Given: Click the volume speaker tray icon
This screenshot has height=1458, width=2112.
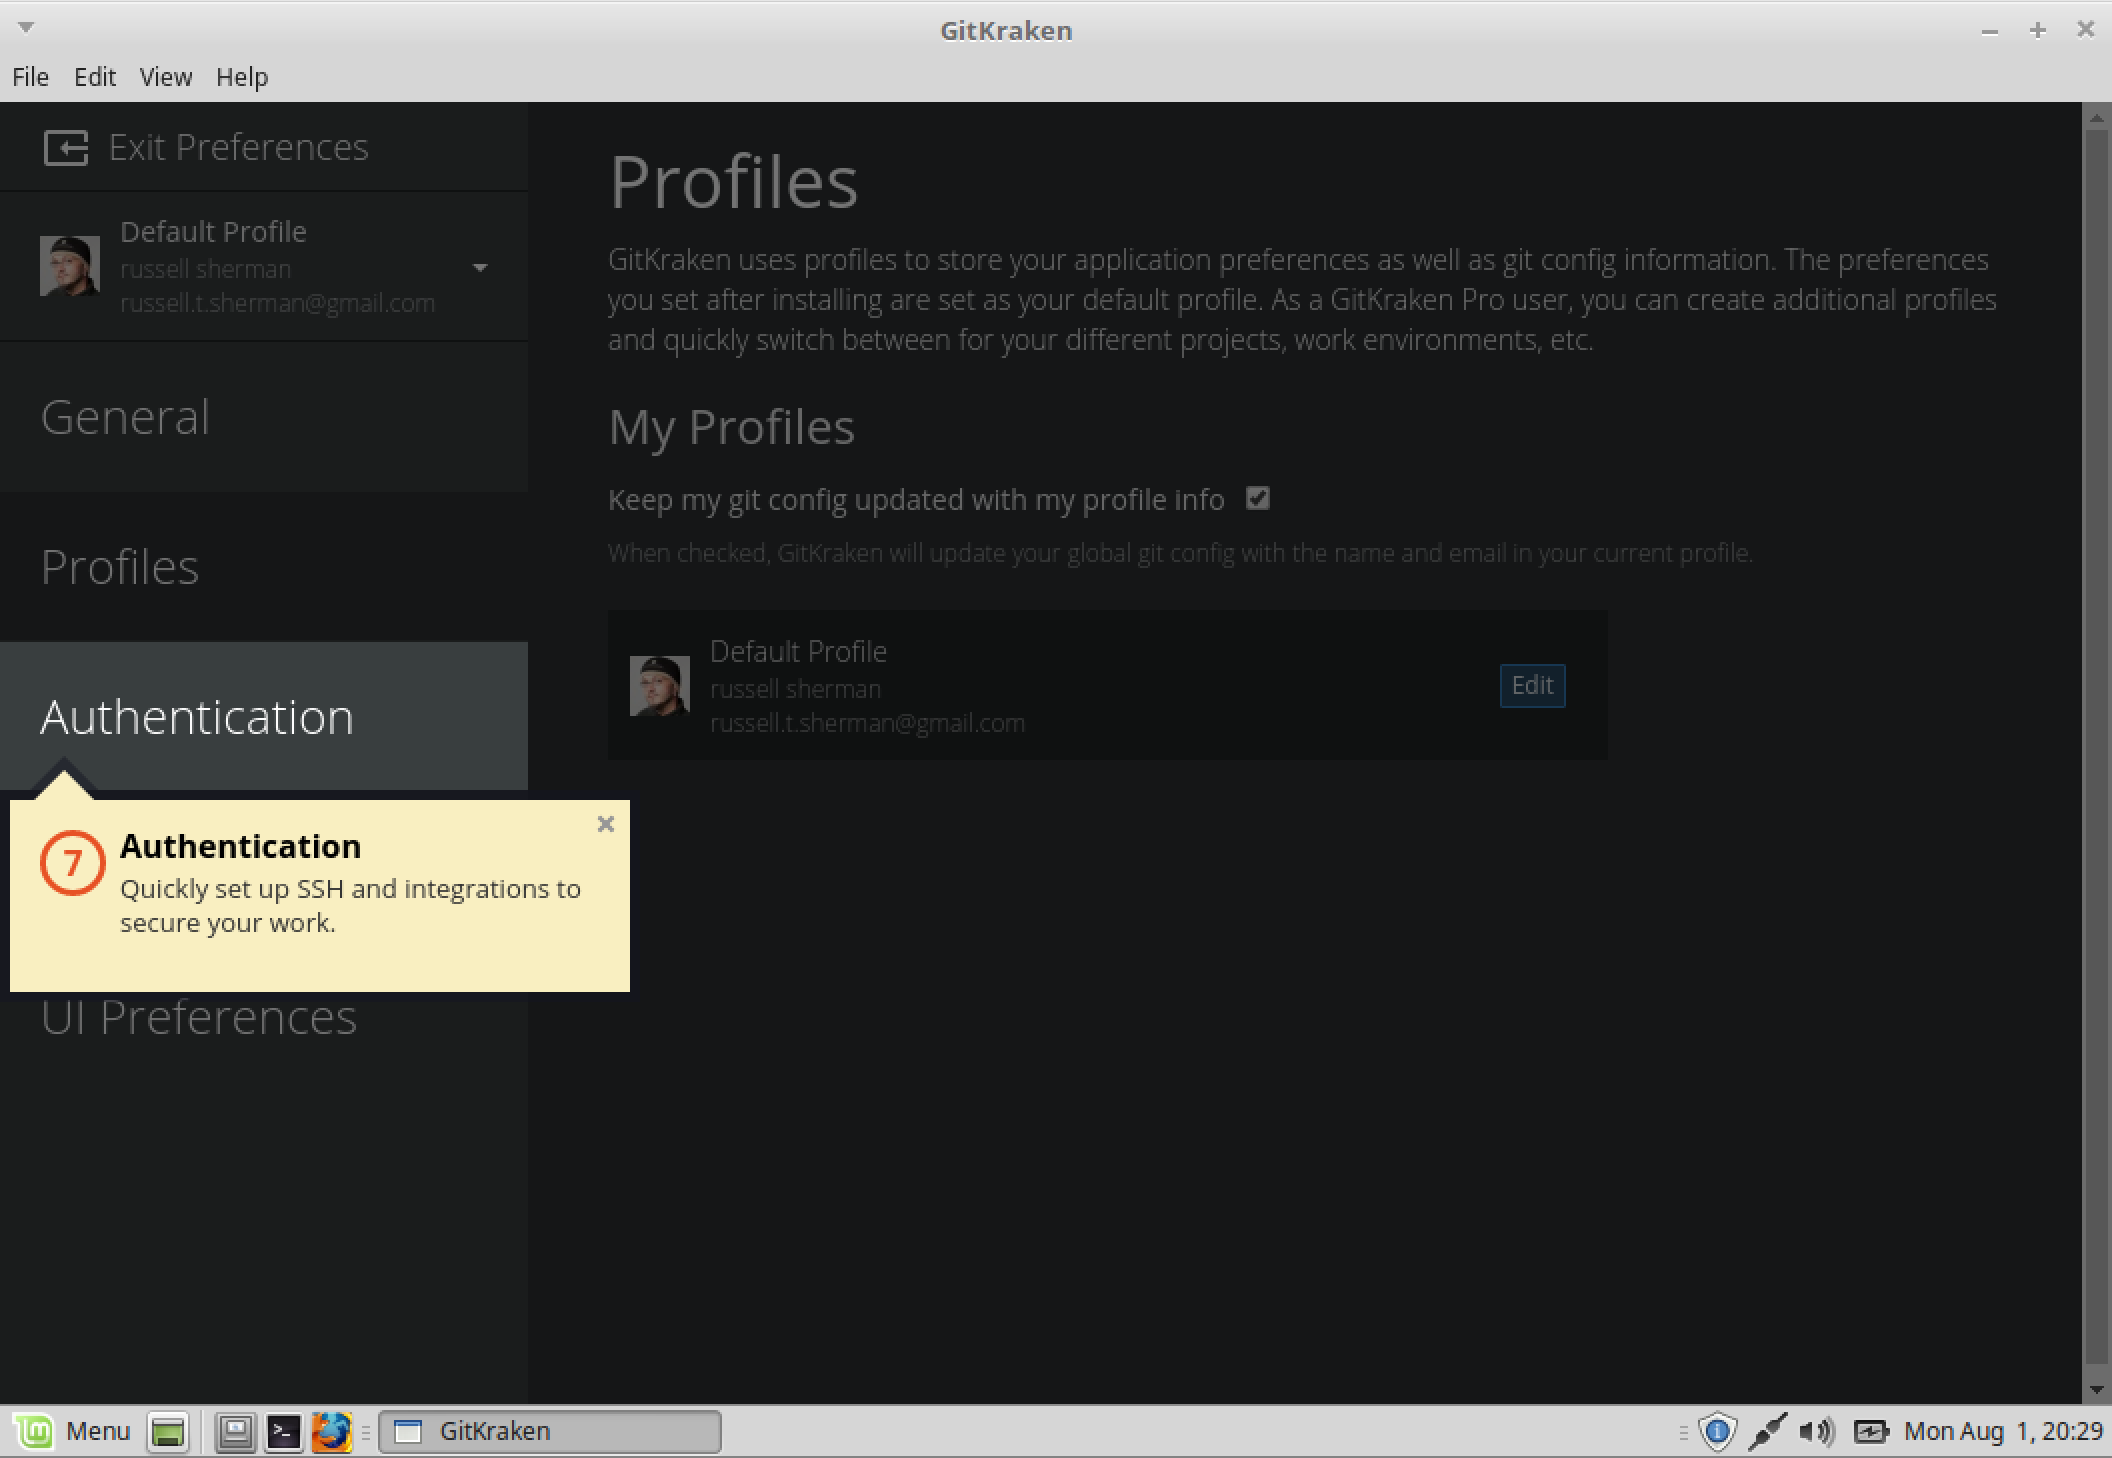Looking at the screenshot, I should [1816, 1432].
